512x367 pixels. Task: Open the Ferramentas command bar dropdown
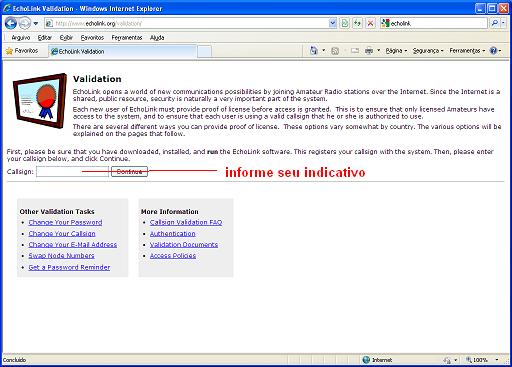click(x=467, y=51)
